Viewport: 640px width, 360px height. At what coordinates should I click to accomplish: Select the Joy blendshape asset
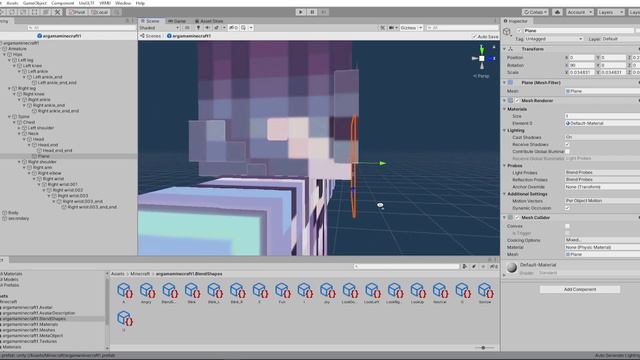327,293
